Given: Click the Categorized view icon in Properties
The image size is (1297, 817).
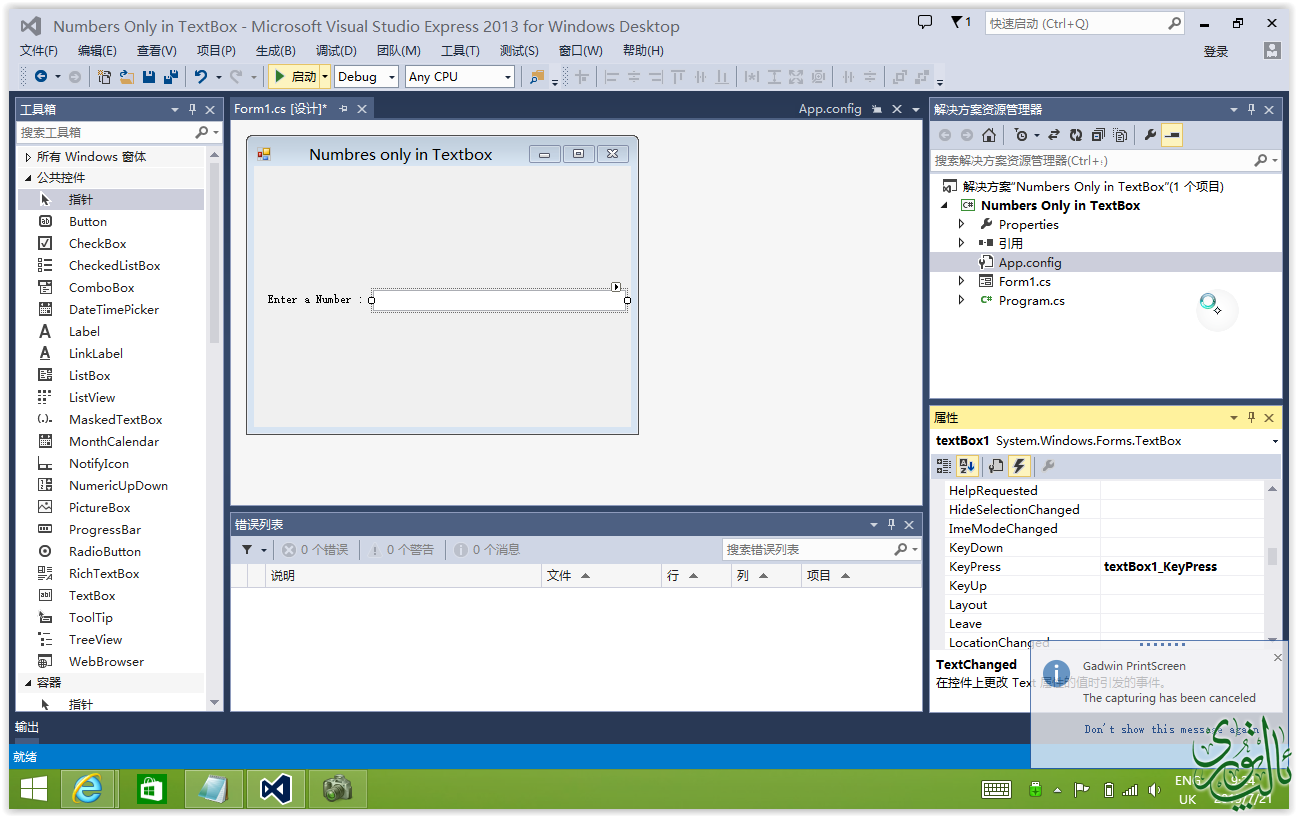Looking at the screenshot, I should pyautogui.click(x=944, y=465).
